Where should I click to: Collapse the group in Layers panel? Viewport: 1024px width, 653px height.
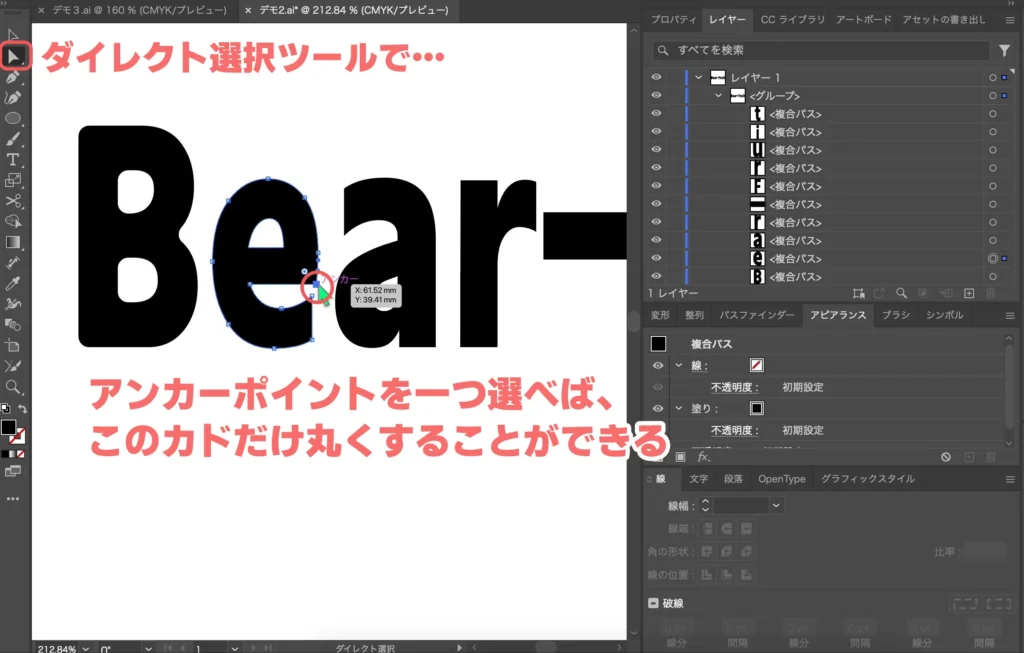pos(718,95)
